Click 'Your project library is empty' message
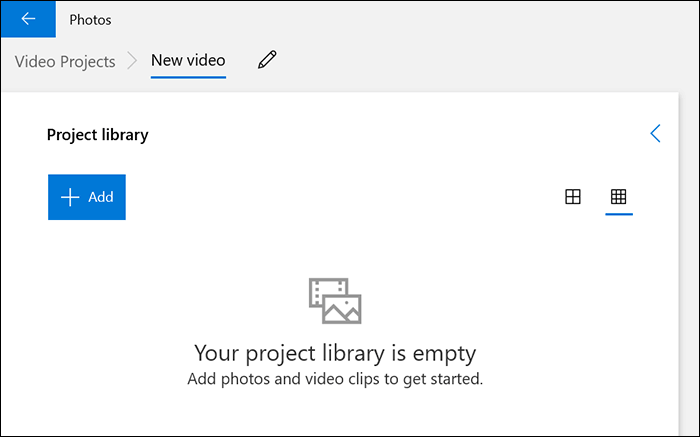This screenshot has width=700, height=437. (x=334, y=353)
